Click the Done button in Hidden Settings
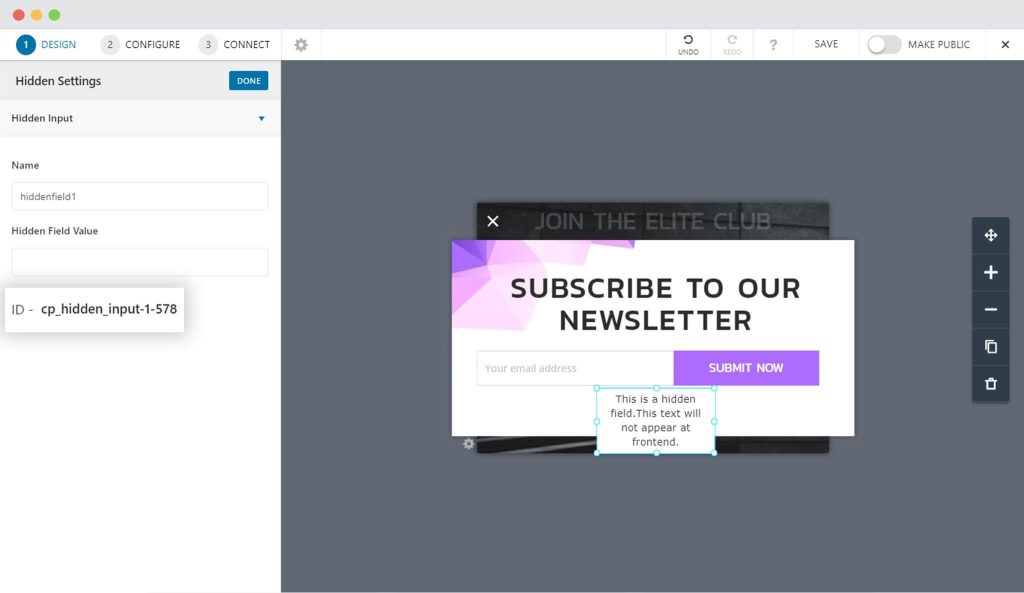This screenshot has width=1024, height=593. 248,81
